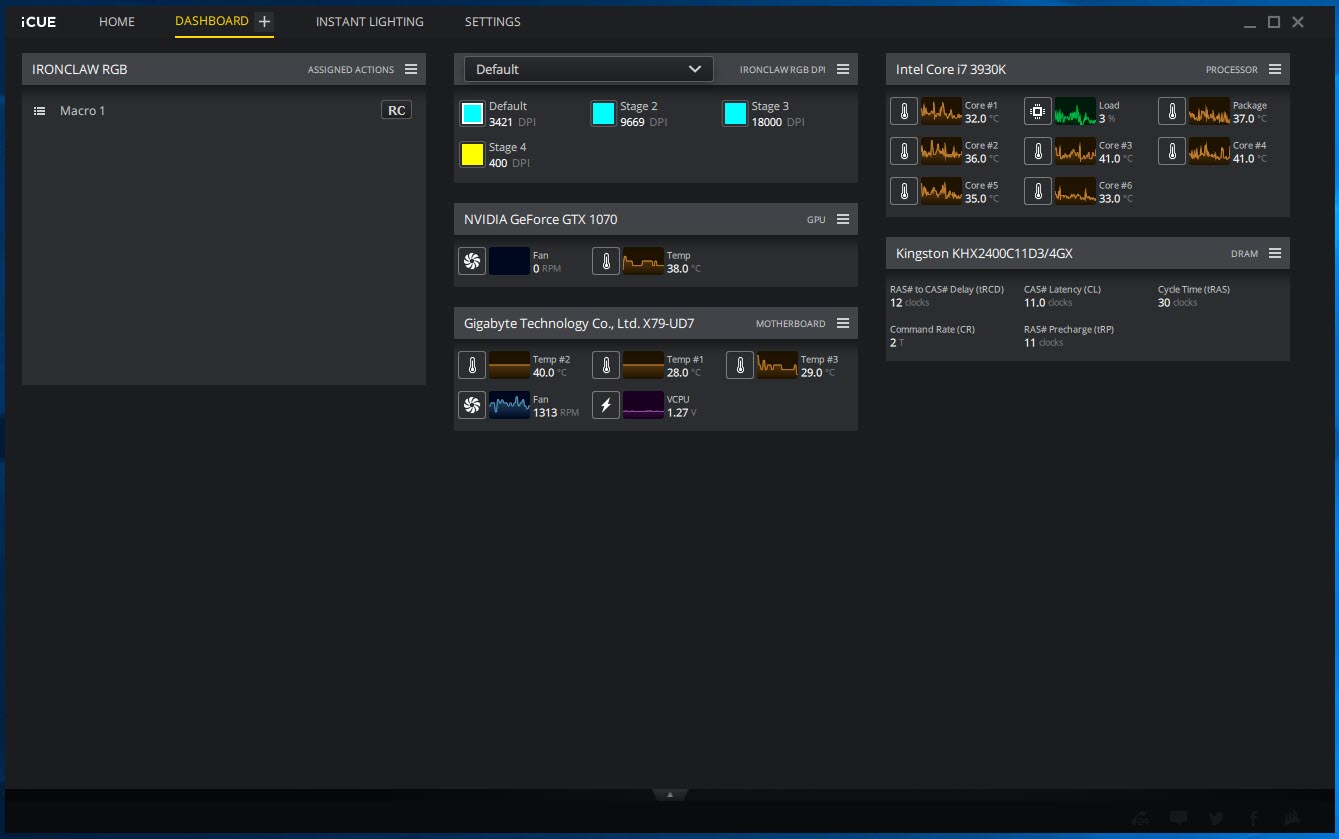Screen dimensions: 1339x839
Task: Click the 'Kingston KHX2400C11D3/4GX' title
Action: tap(984, 254)
